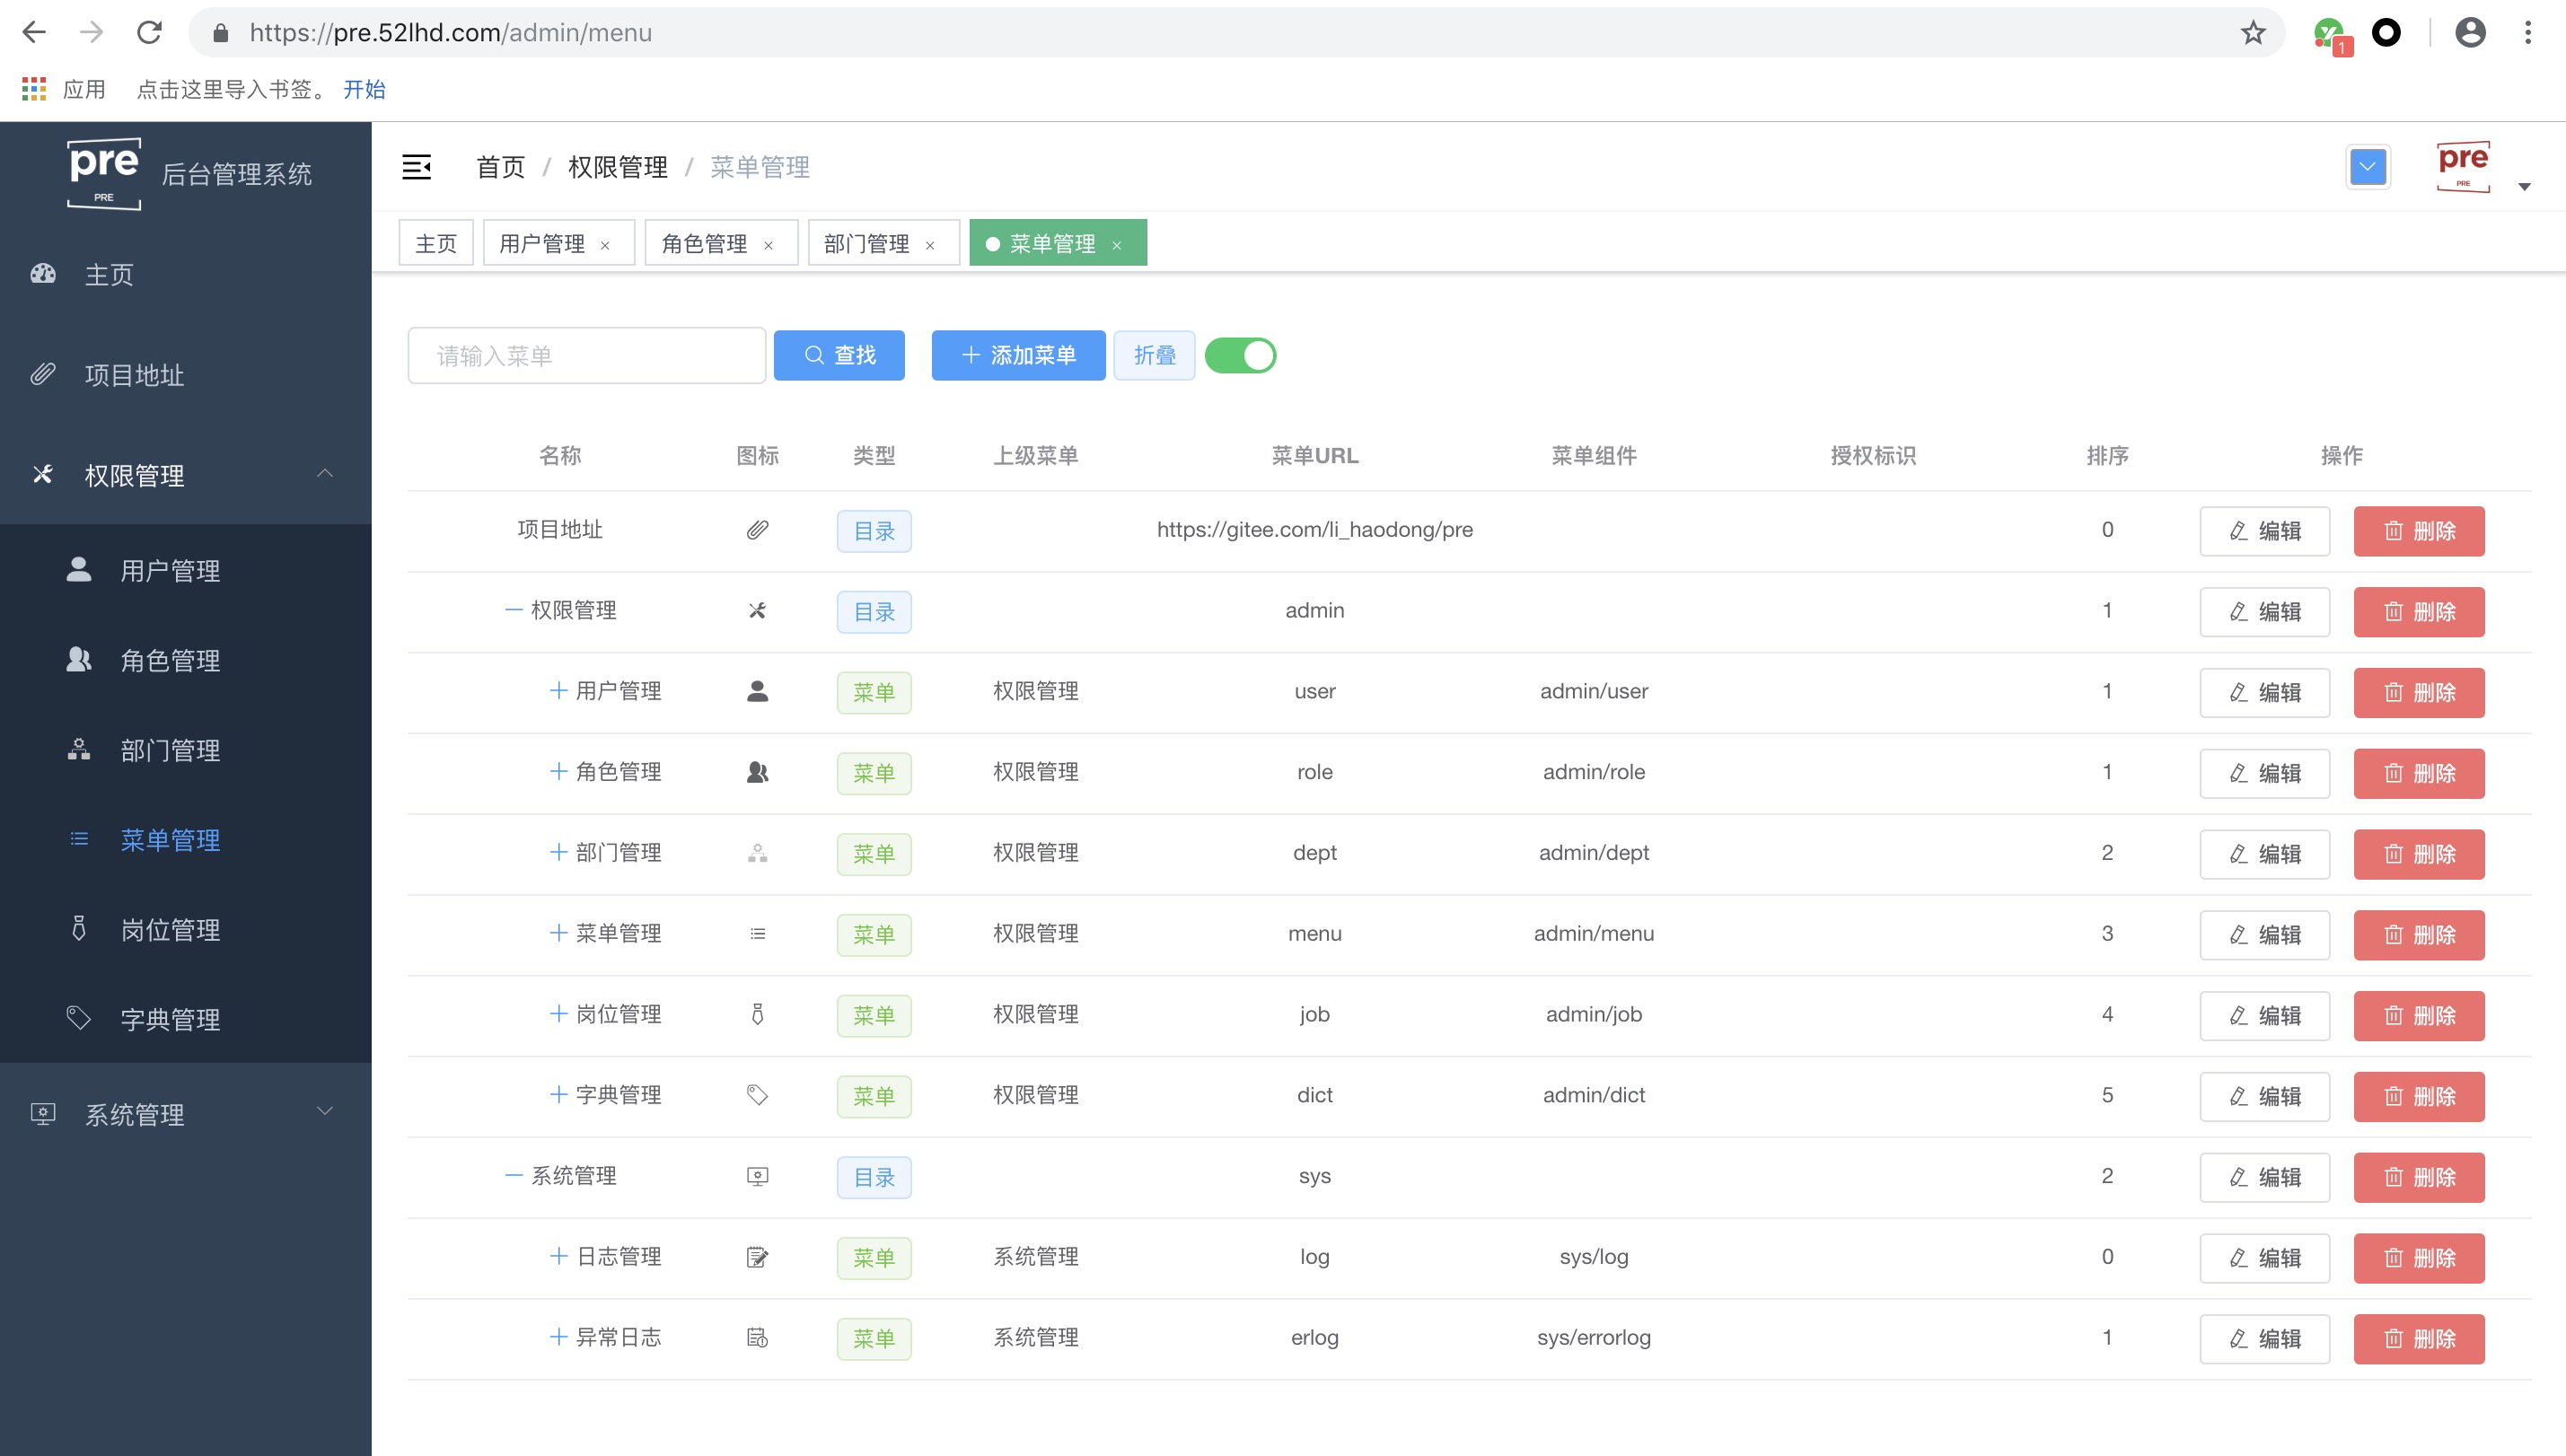This screenshot has height=1456, width=2566.
Task: Click the paperclip icon for 项目地址 in sidebar
Action: pos(43,374)
